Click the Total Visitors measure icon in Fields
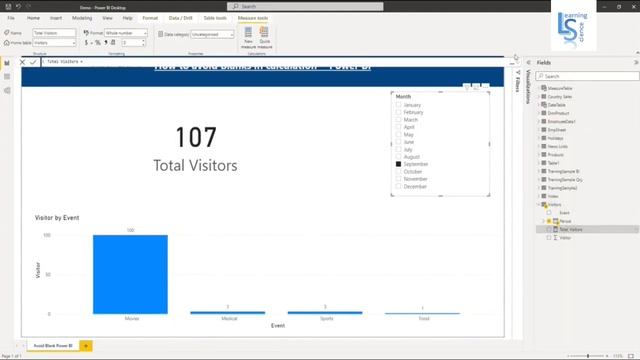The height and width of the screenshot is (360, 640). pyautogui.click(x=556, y=229)
